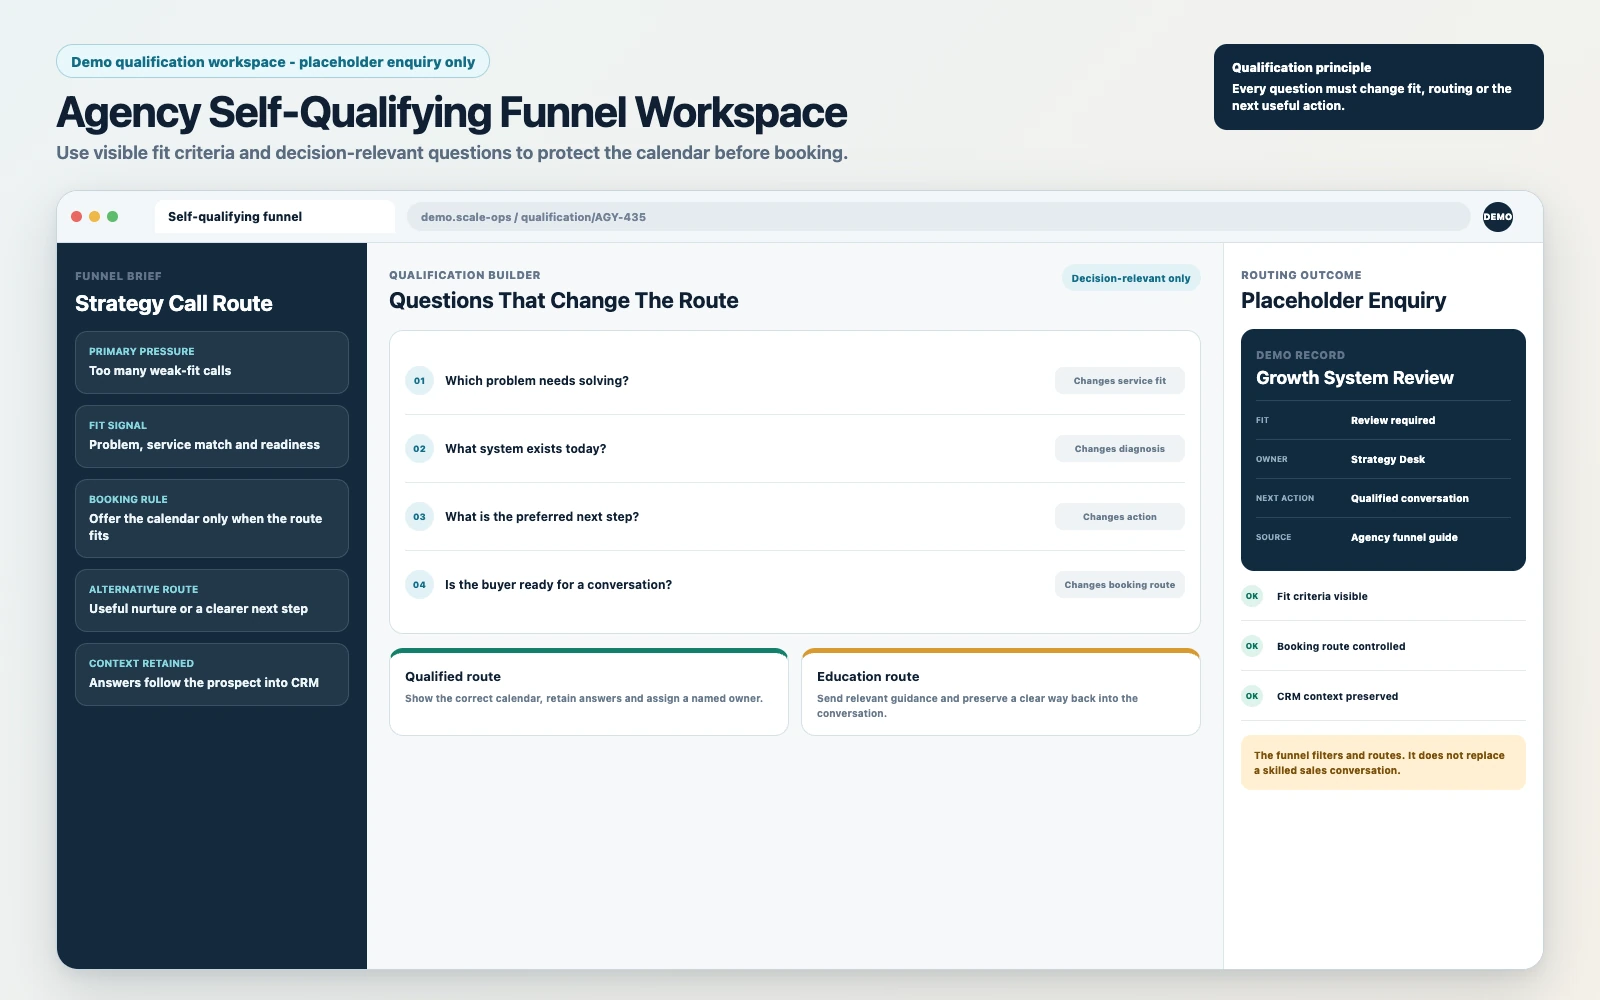Click the Changes diagnosis tag
The width and height of the screenshot is (1600, 1000).
click(1119, 449)
